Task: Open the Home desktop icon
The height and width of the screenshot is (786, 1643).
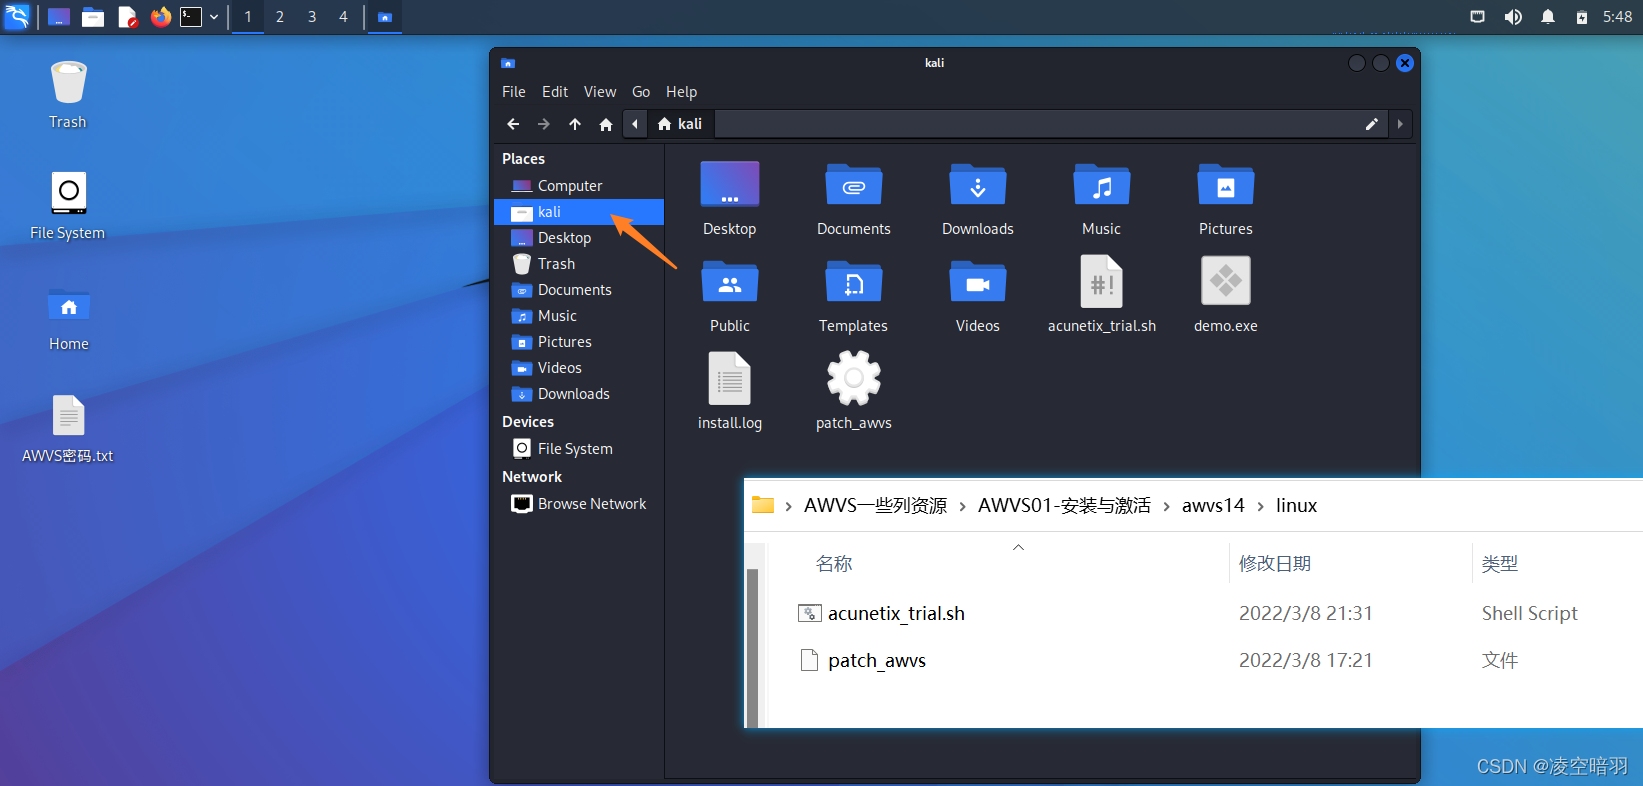Action: click(x=68, y=319)
